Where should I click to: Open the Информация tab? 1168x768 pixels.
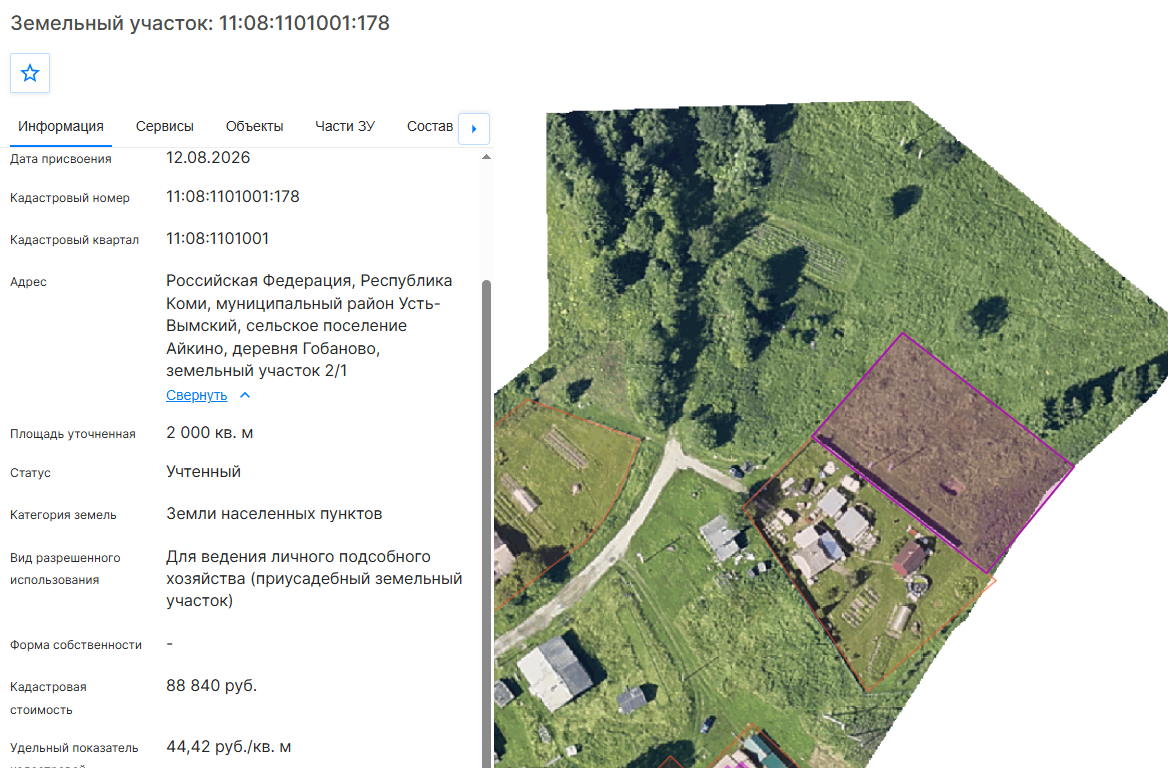point(61,127)
